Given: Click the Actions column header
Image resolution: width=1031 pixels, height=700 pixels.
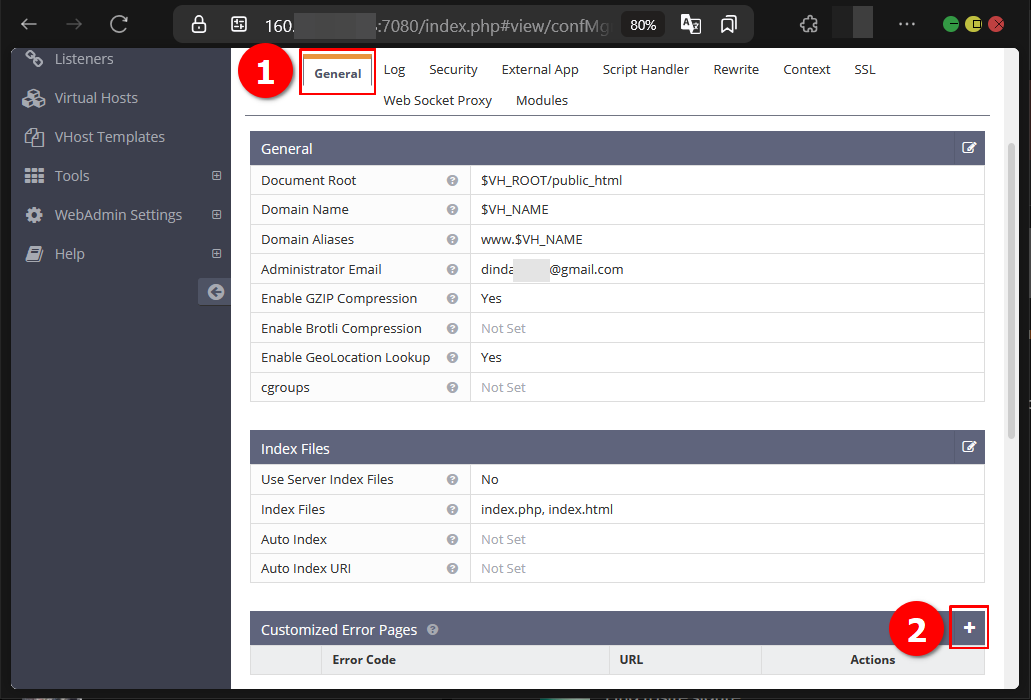Looking at the screenshot, I should coord(872,659).
